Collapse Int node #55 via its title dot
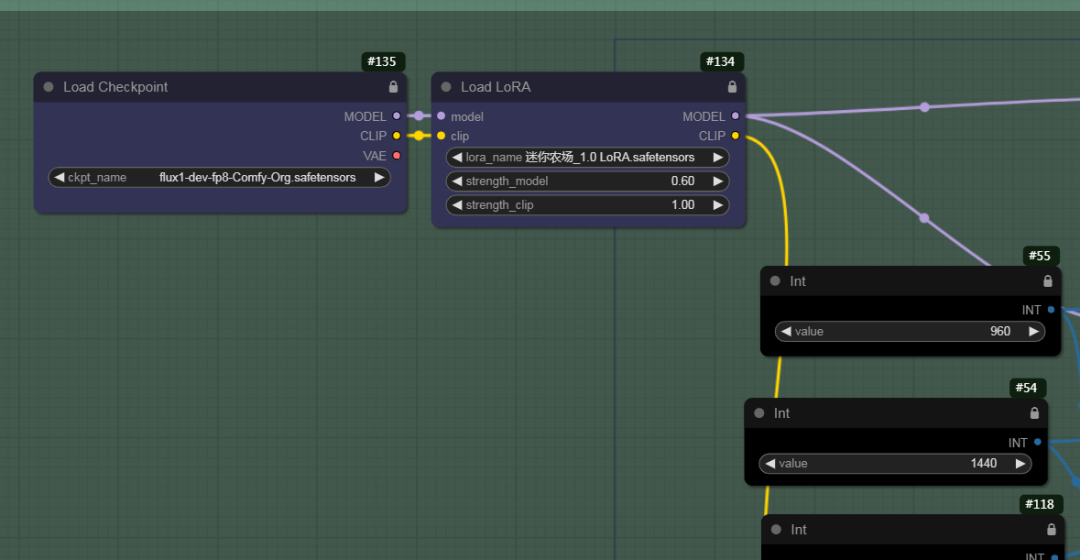1080x560 pixels. pyautogui.click(x=775, y=281)
